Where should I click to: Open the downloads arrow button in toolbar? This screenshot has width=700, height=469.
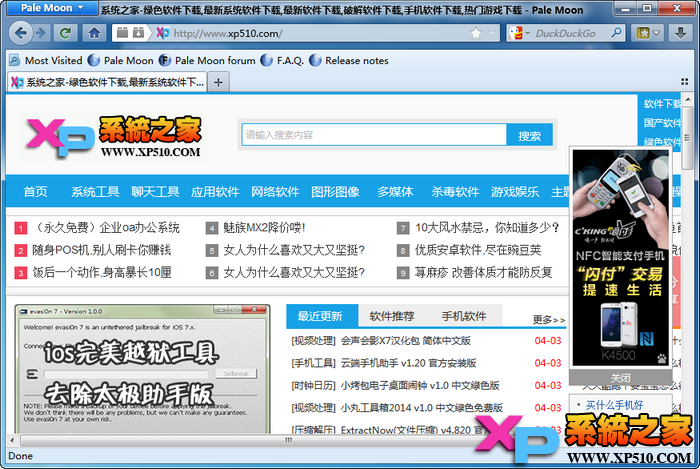coord(680,33)
